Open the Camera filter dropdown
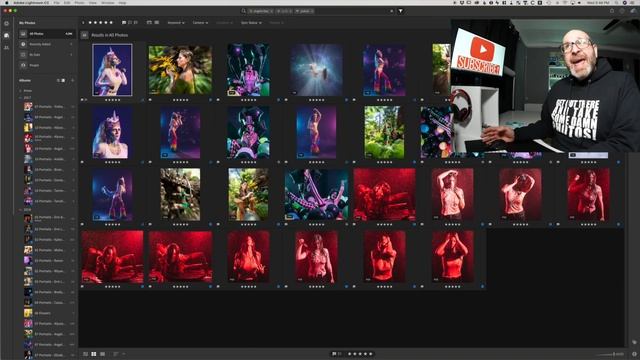The width and height of the screenshot is (640, 360). pos(200,23)
